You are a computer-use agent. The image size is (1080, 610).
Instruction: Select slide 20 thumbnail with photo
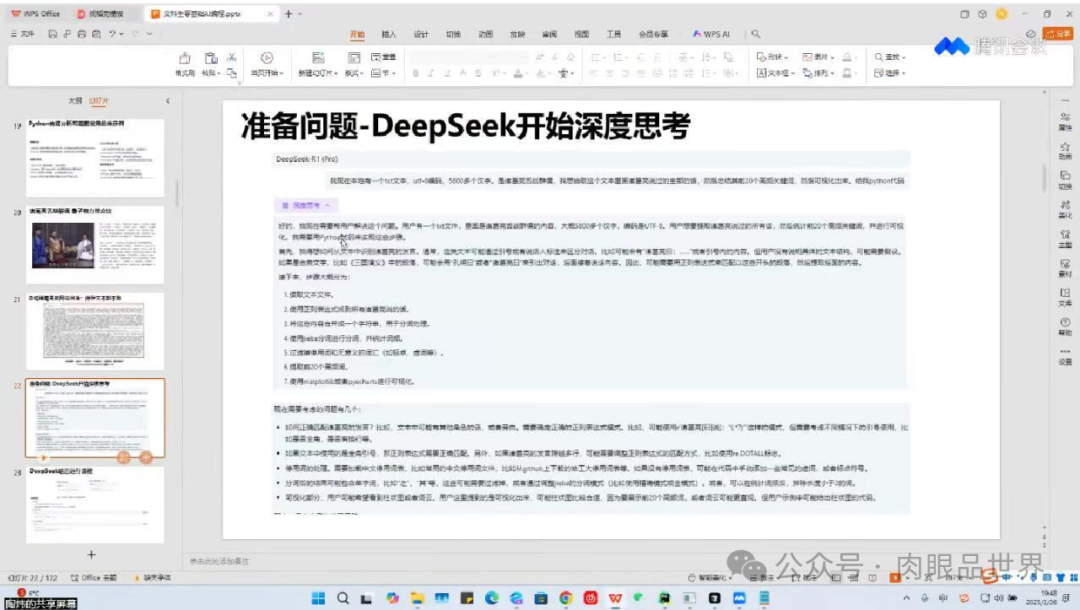95,245
